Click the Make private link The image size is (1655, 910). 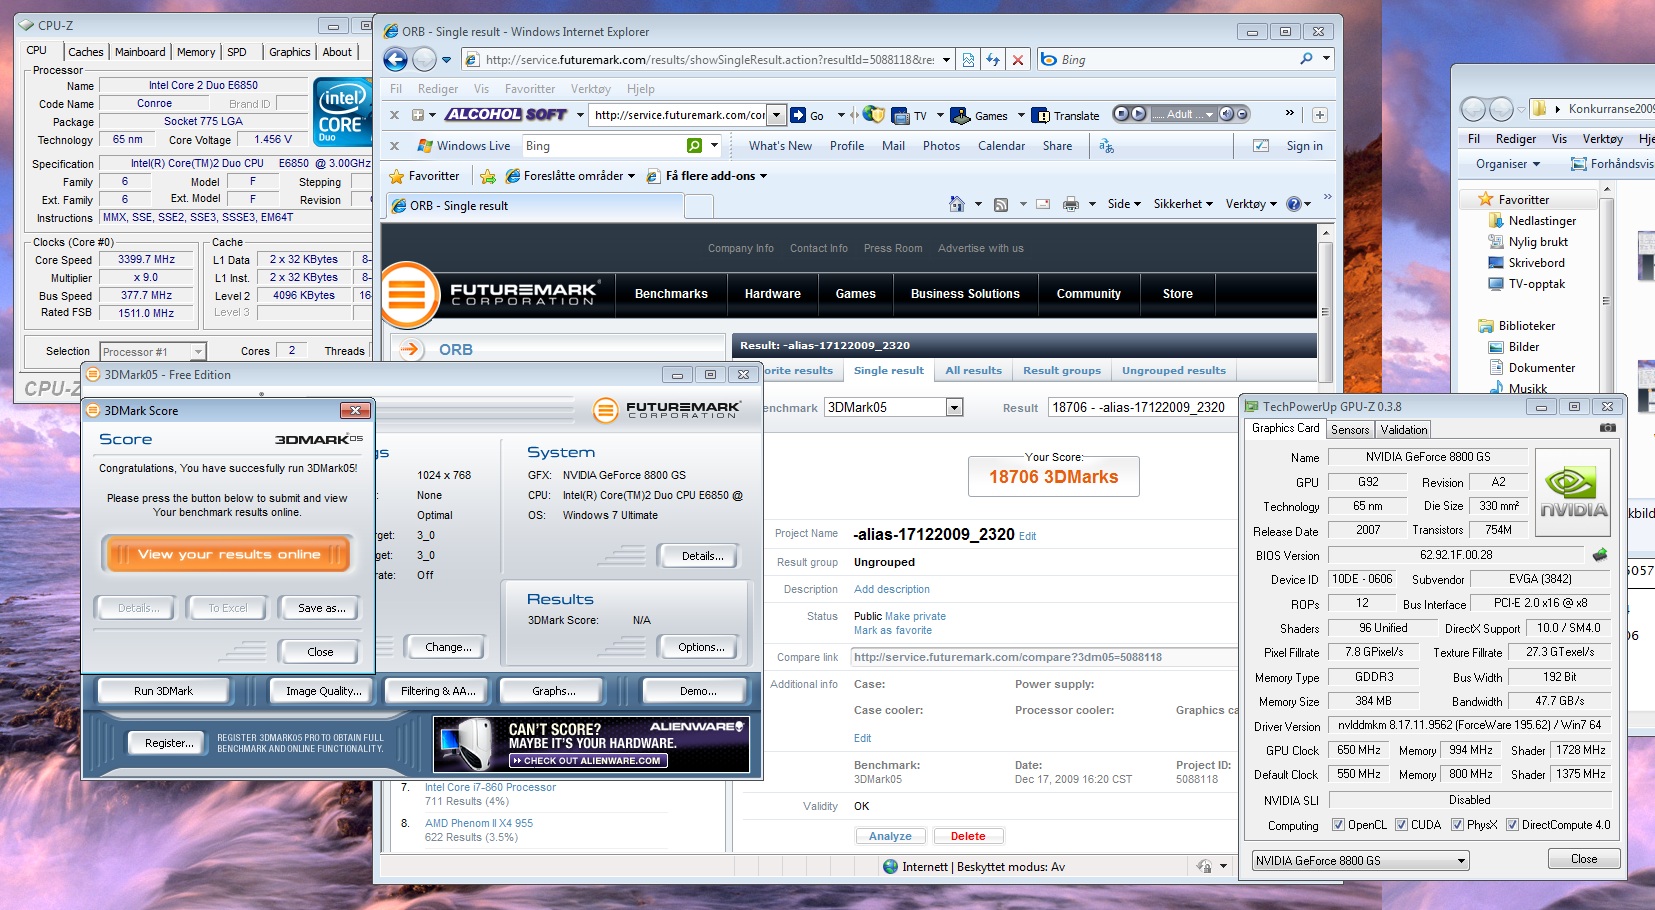coord(915,616)
